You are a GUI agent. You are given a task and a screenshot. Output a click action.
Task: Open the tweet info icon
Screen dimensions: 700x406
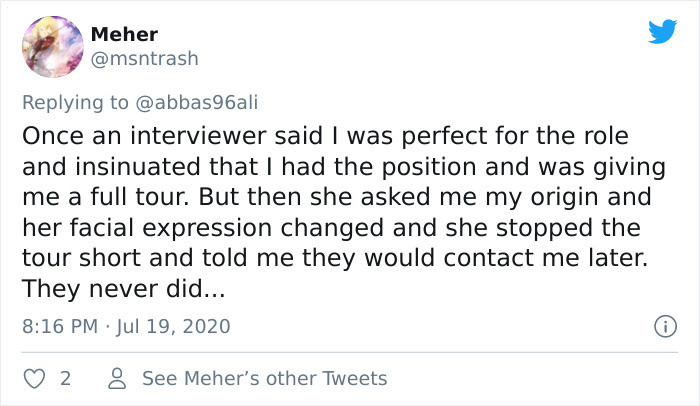662,326
